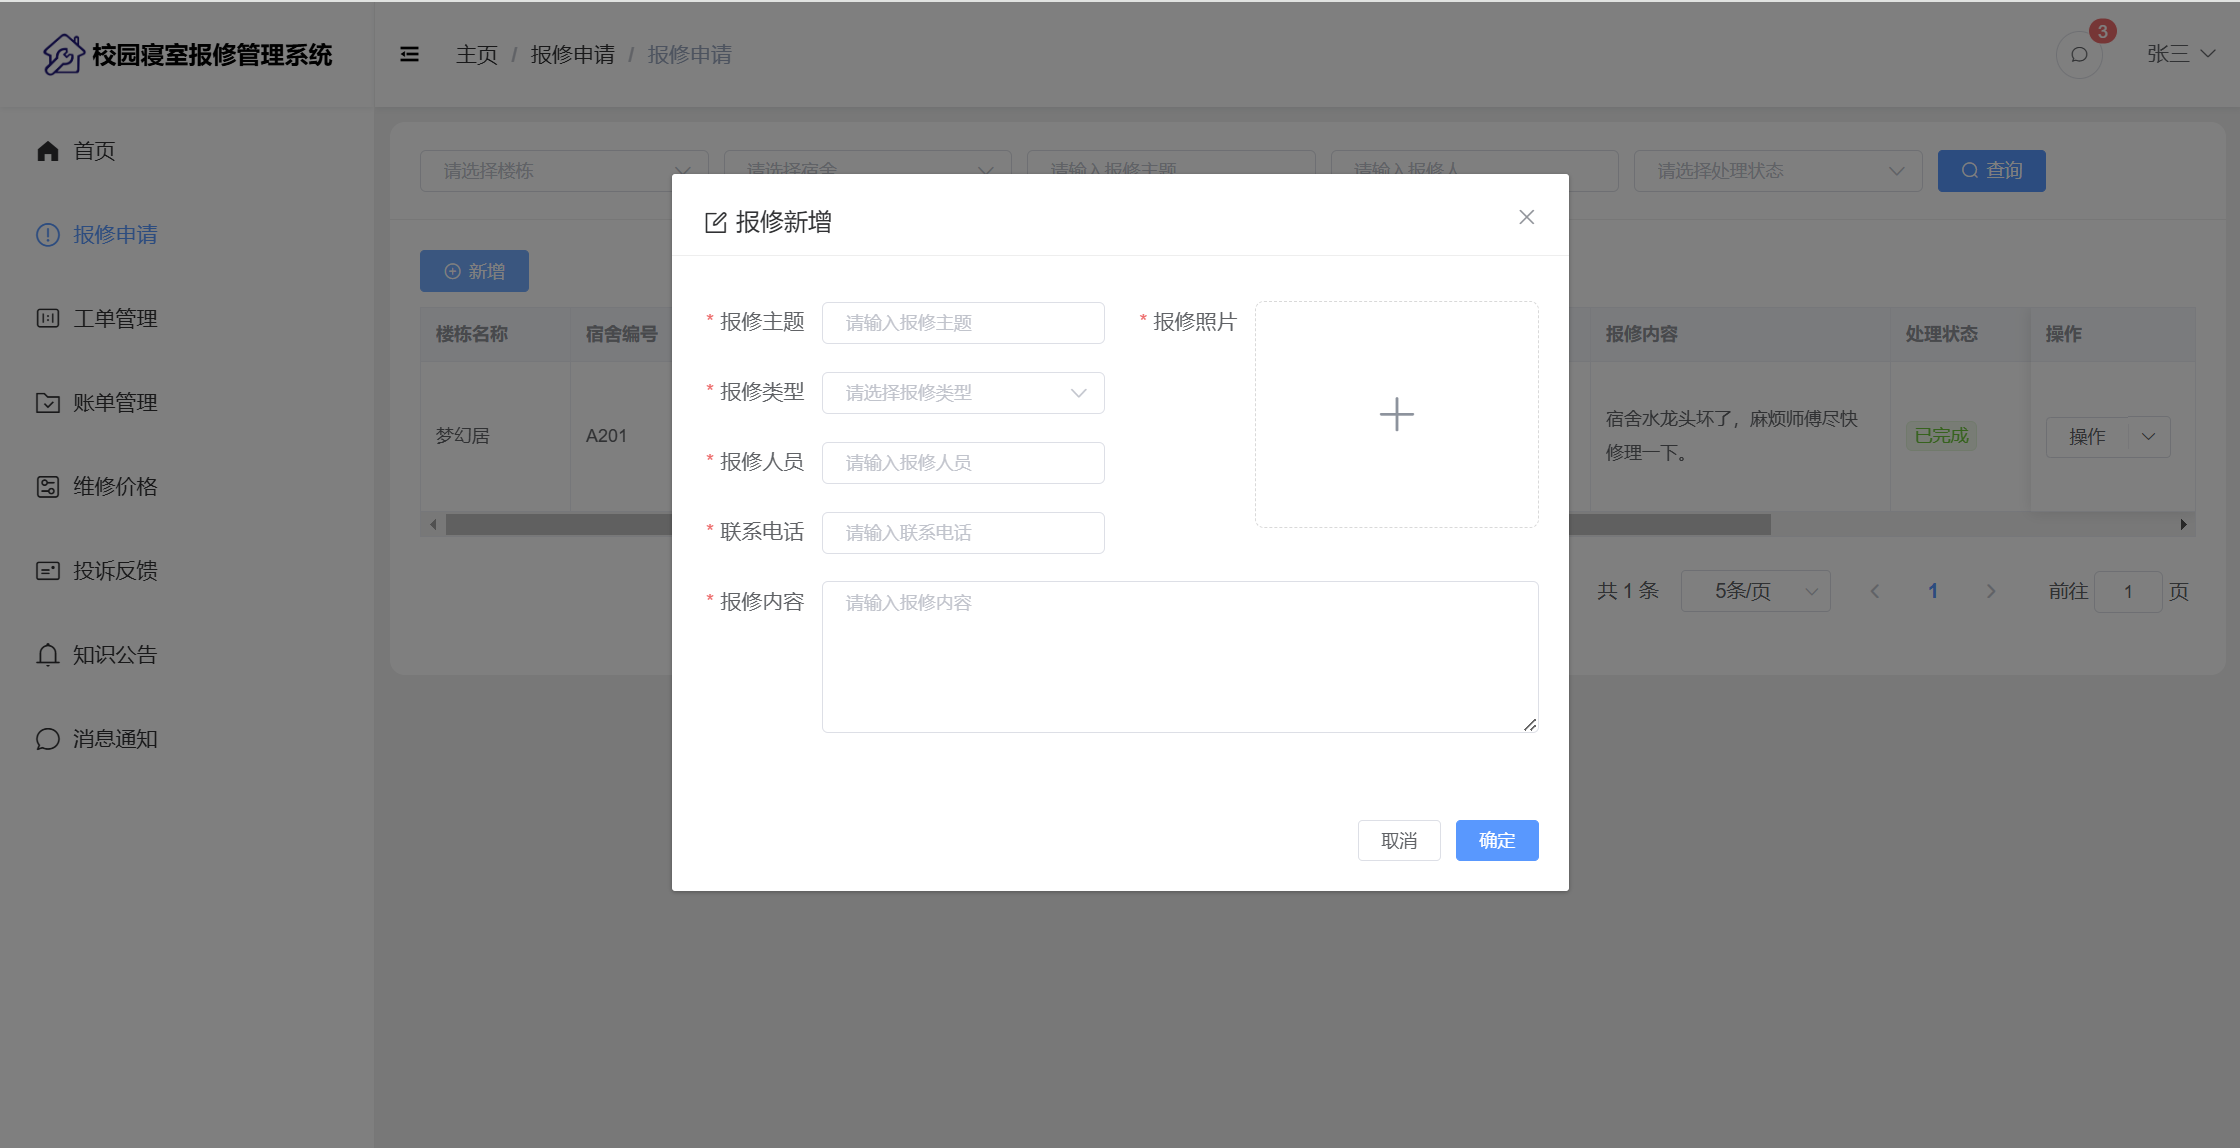Click the 确定 confirm button
Viewport: 2240px width, 1148px height.
(x=1496, y=840)
